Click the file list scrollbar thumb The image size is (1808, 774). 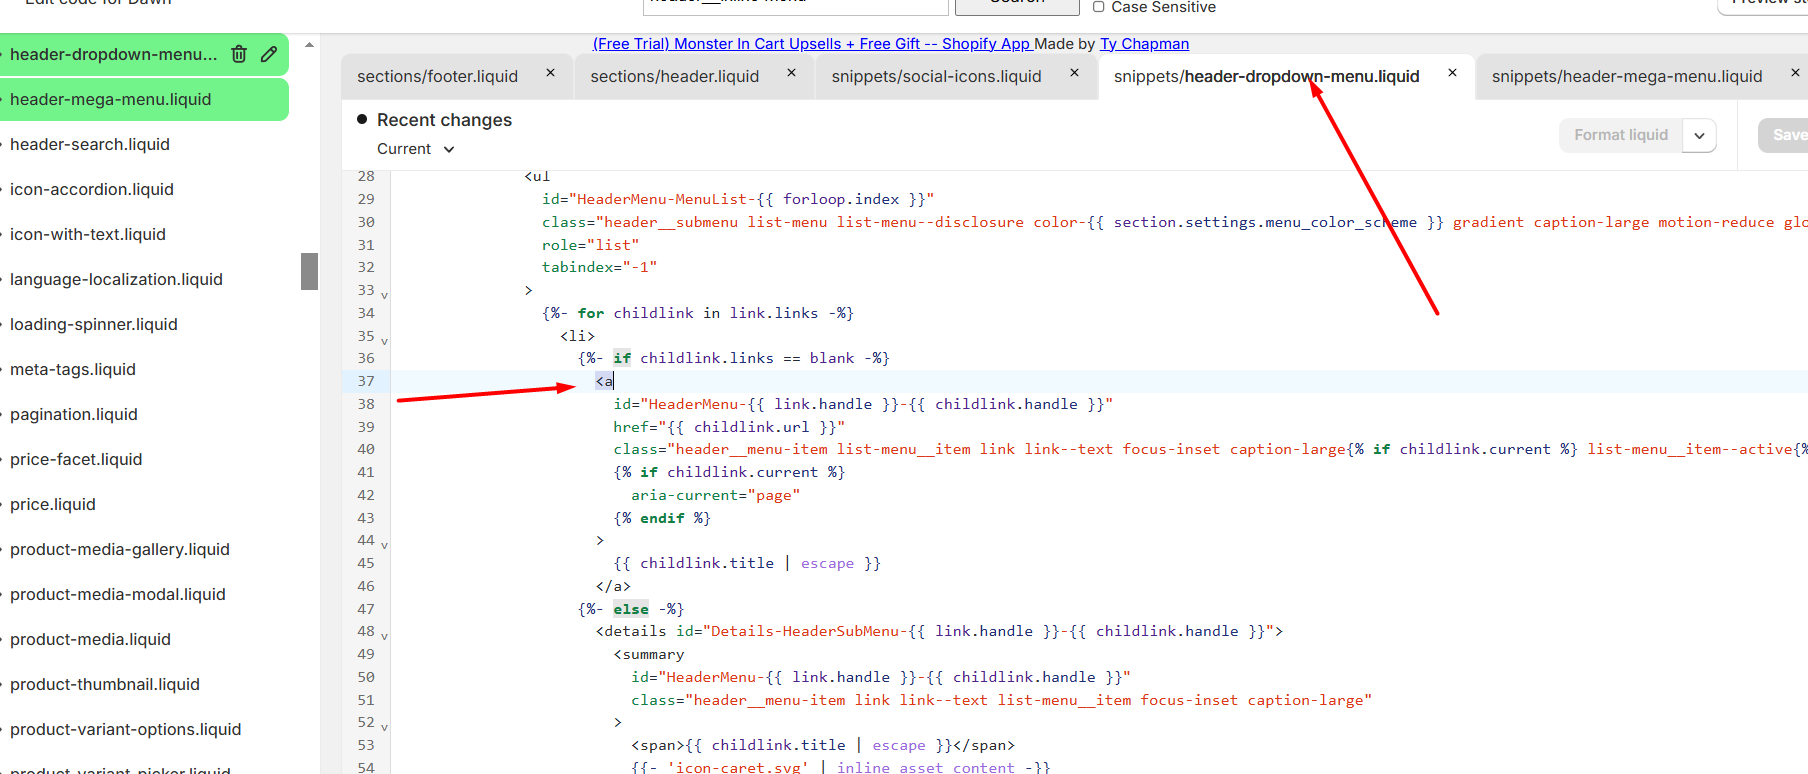(309, 271)
